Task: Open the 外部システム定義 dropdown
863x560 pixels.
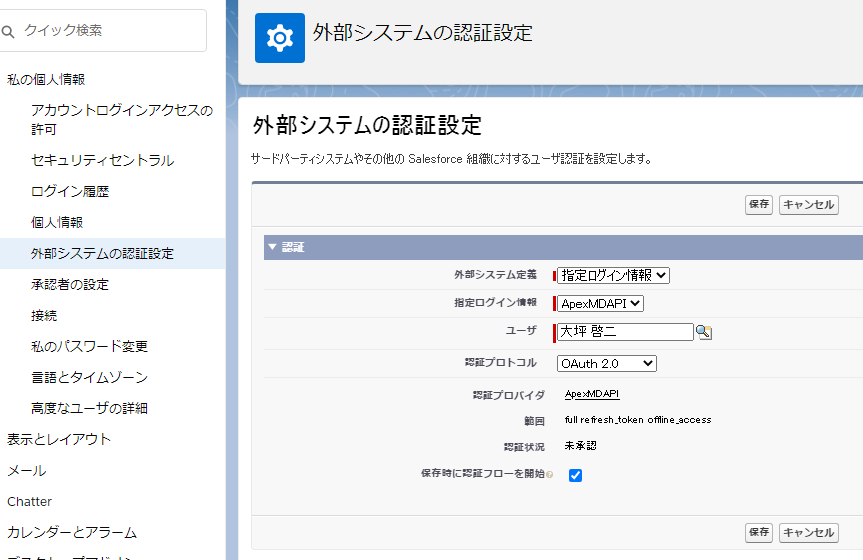Action: point(613,275)
